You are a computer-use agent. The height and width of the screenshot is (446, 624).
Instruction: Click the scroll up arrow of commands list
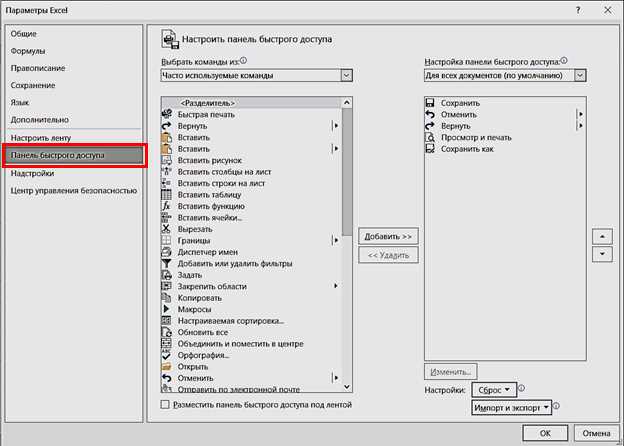tap(347, 103)
